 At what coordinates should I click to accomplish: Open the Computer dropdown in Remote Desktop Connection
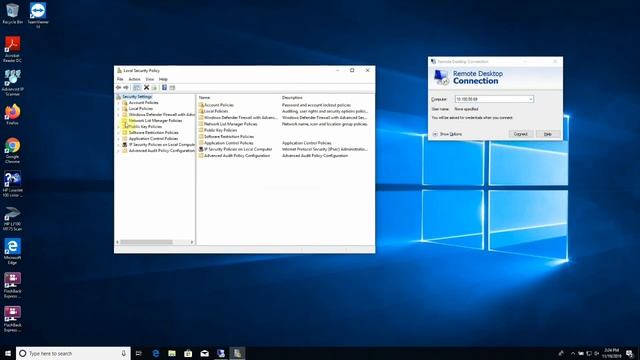tap(530, 99)
